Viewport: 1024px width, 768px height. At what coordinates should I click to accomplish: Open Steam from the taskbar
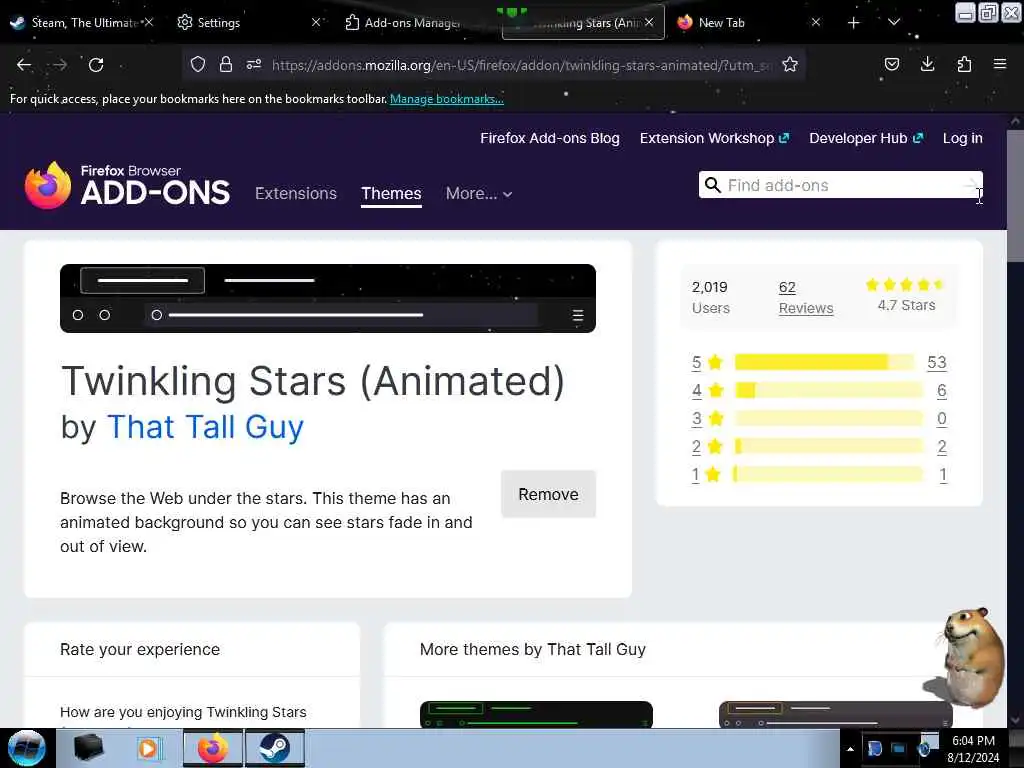pyautogui.click(x=275, y=748)
